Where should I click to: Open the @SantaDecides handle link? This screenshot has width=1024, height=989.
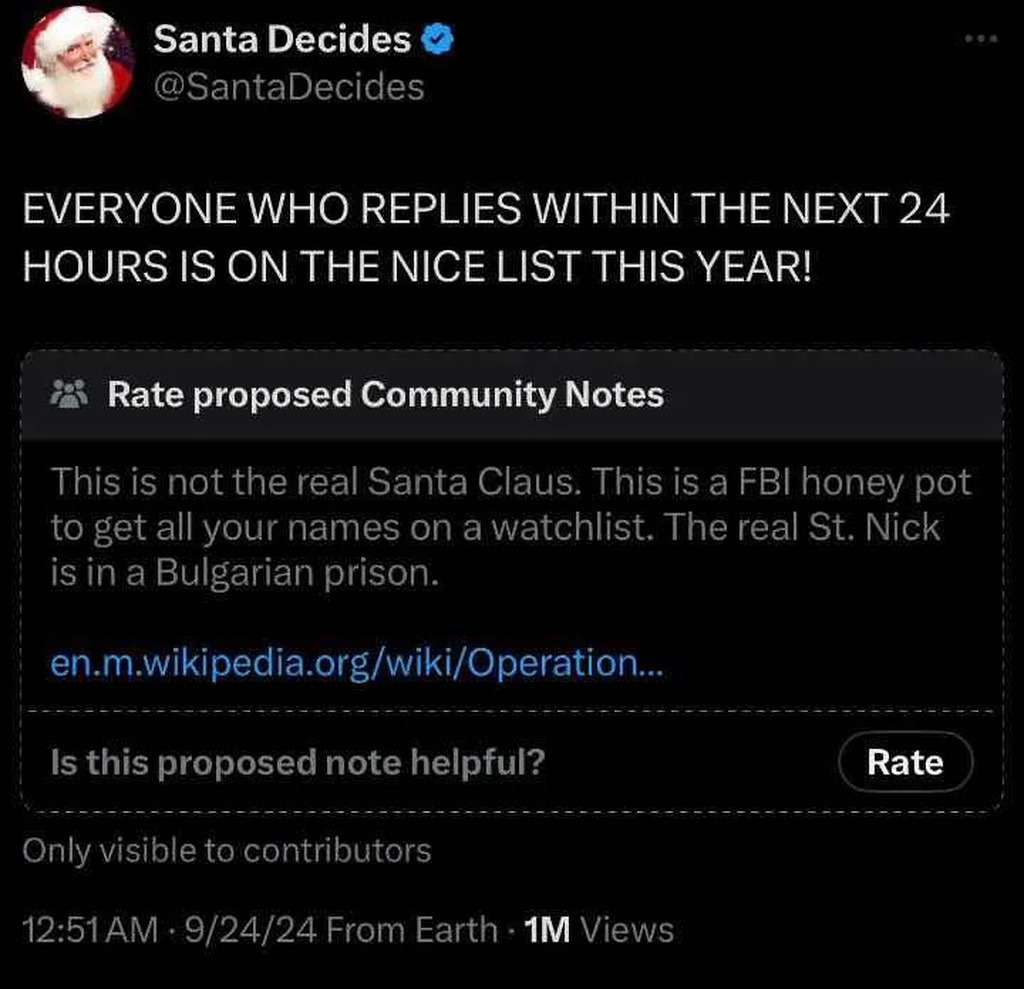coord(289,87)
